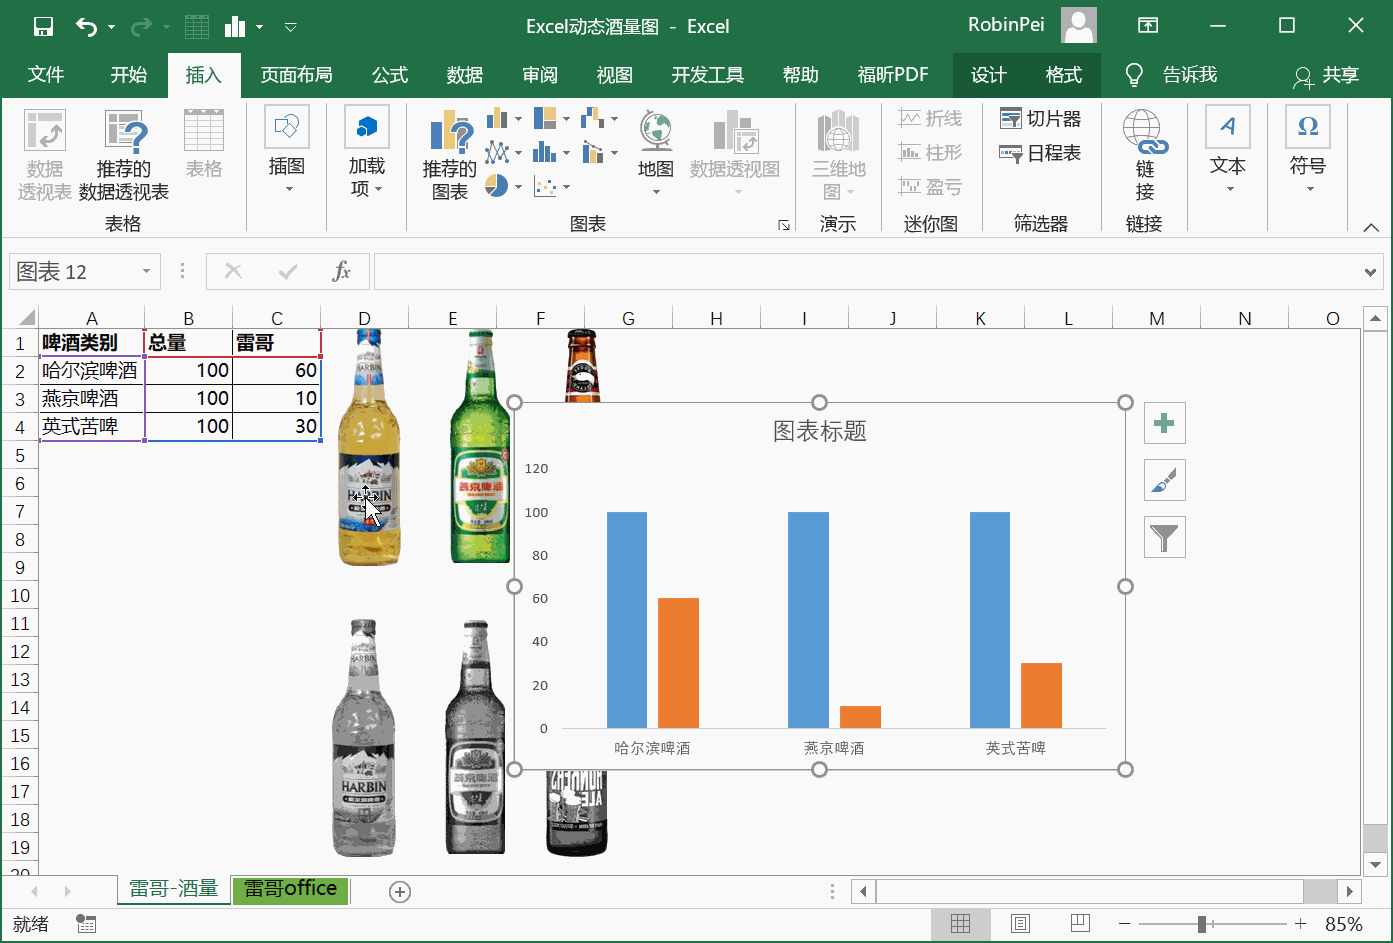Switch to the Home (开始) tab
The width and height of the screenshot is (1393, 943).
pyautogui.click(x=129, y=75)
